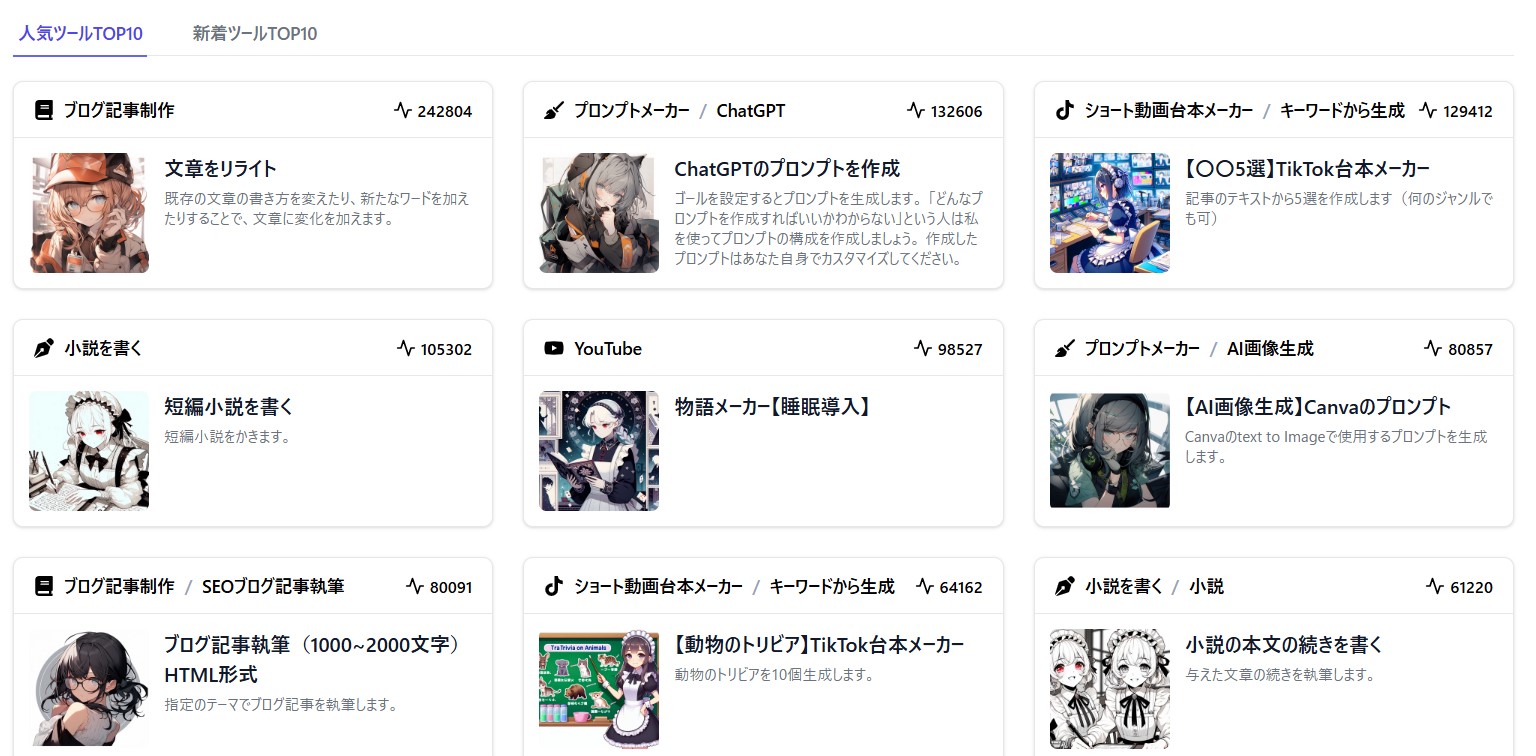Screen dimensions: 1536x756
Task: Click the TikTok icon in the 129412 card
Action: pos(1064,110)
